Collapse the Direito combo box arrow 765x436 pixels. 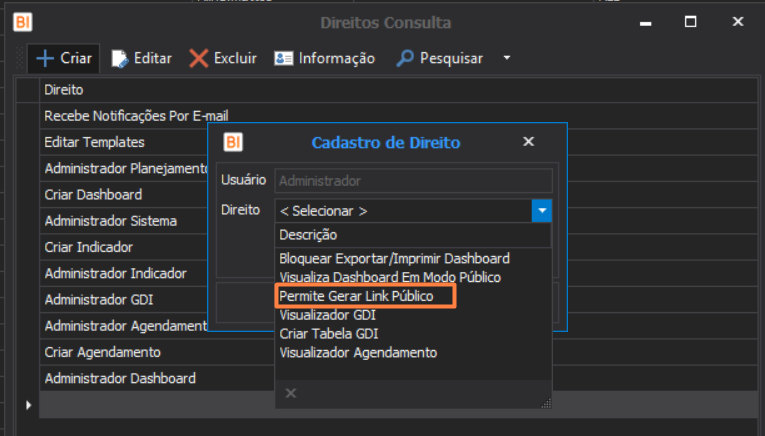click(x=541, y=211)
